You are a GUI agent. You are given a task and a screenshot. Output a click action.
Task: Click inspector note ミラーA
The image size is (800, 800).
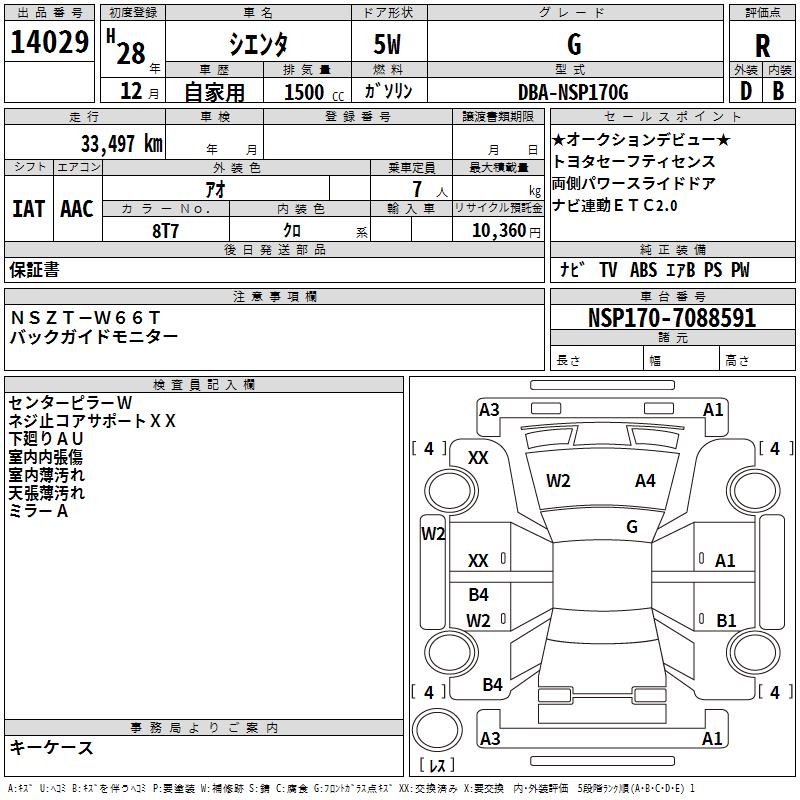pos(38,511)
